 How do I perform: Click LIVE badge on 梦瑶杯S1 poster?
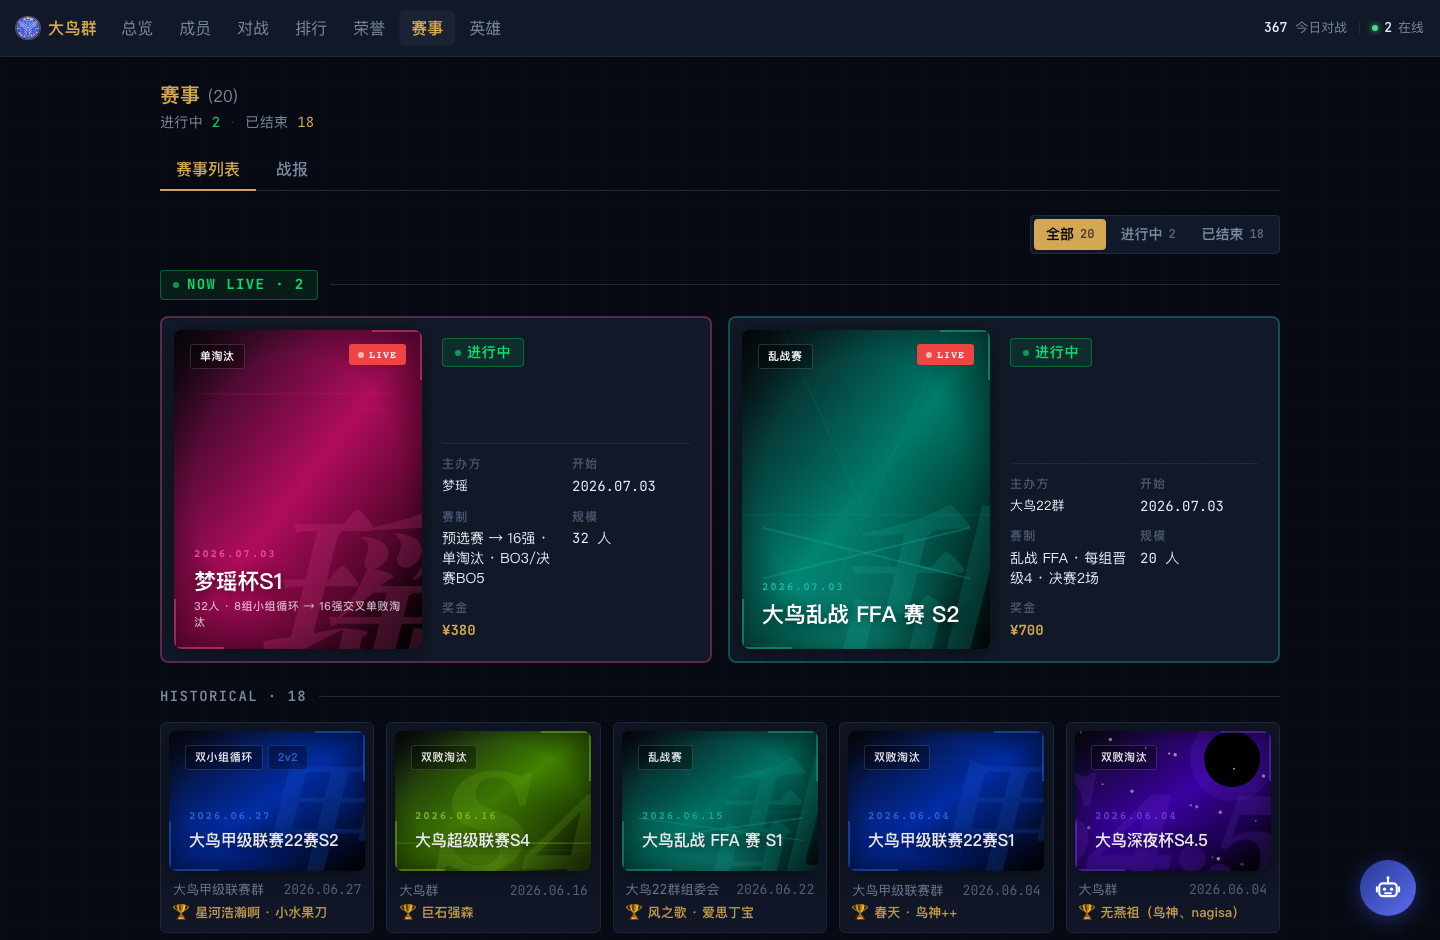click(x=377, y=355)
